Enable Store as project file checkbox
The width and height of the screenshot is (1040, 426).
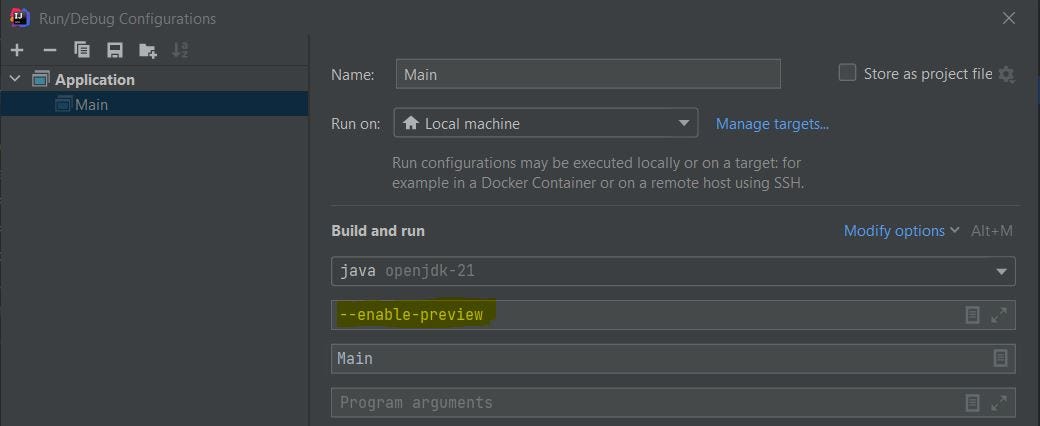click(847, 73)
